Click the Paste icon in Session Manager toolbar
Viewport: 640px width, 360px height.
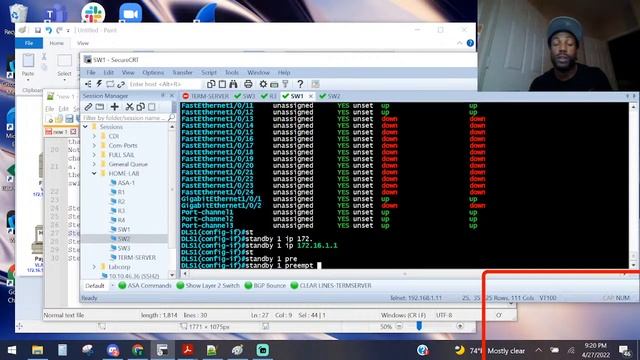[151, 107]
